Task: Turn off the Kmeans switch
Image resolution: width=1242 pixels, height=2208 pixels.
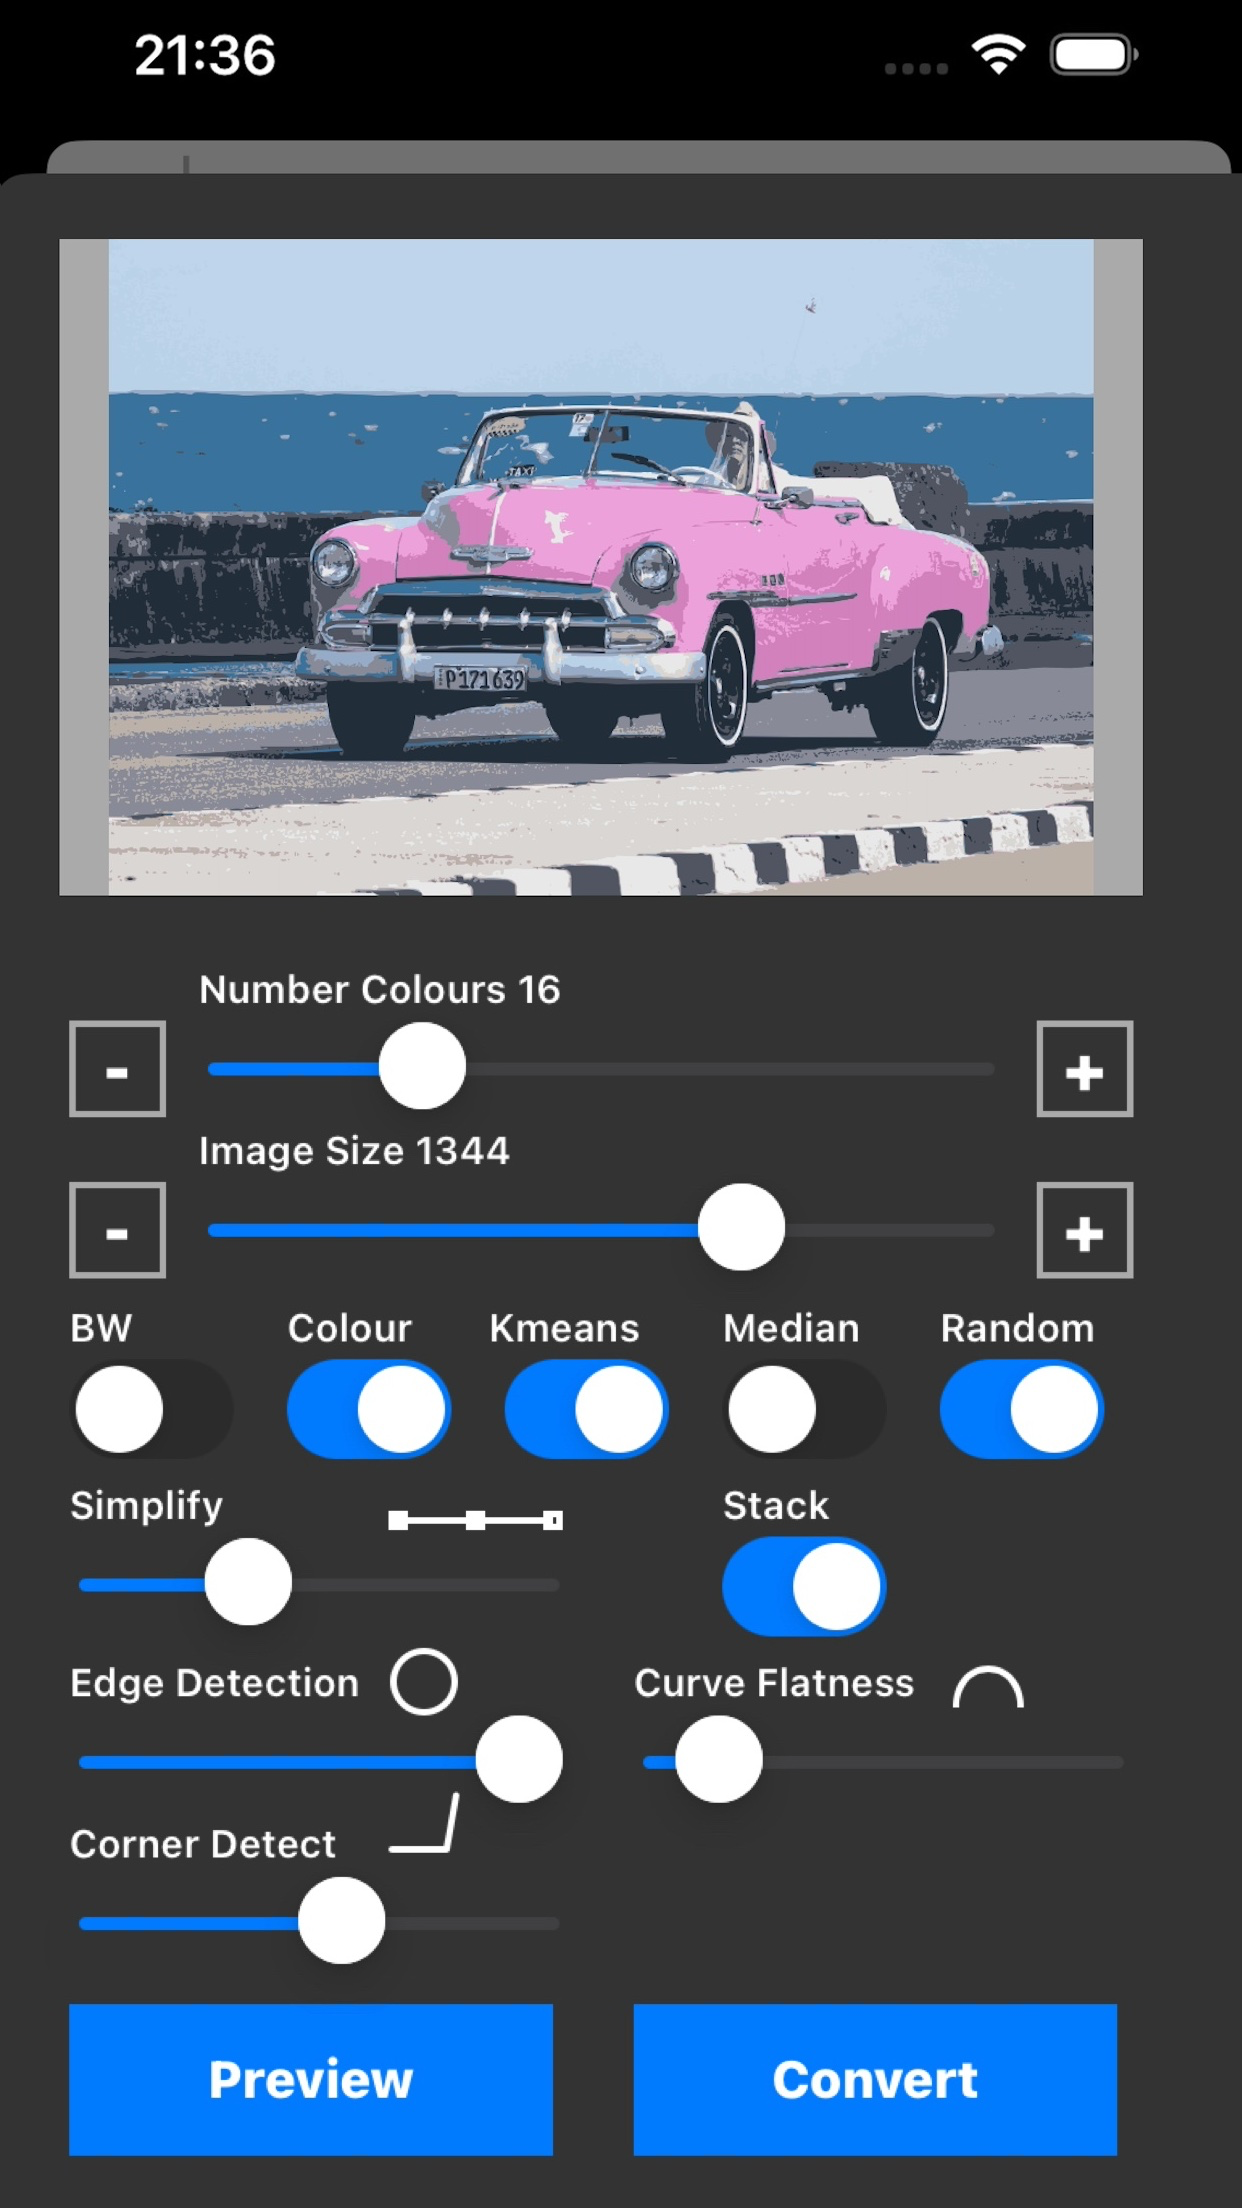Action: tap(587, 1409)
